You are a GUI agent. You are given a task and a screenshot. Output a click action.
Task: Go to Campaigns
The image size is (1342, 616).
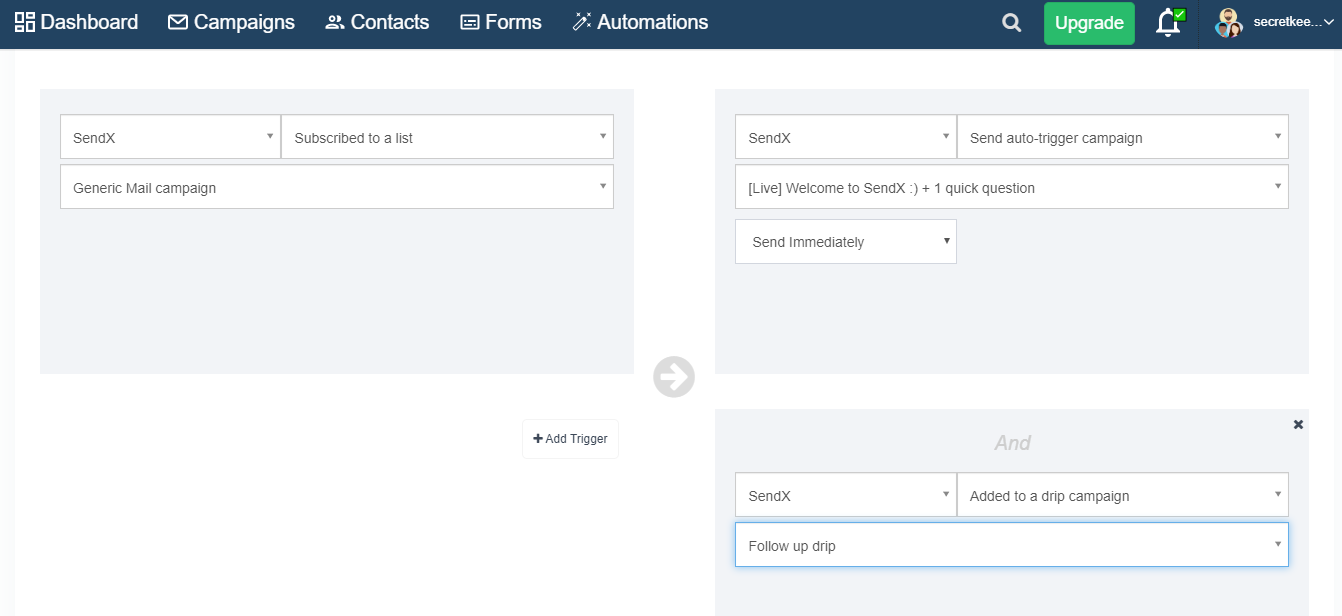click(x=231, y=22)
